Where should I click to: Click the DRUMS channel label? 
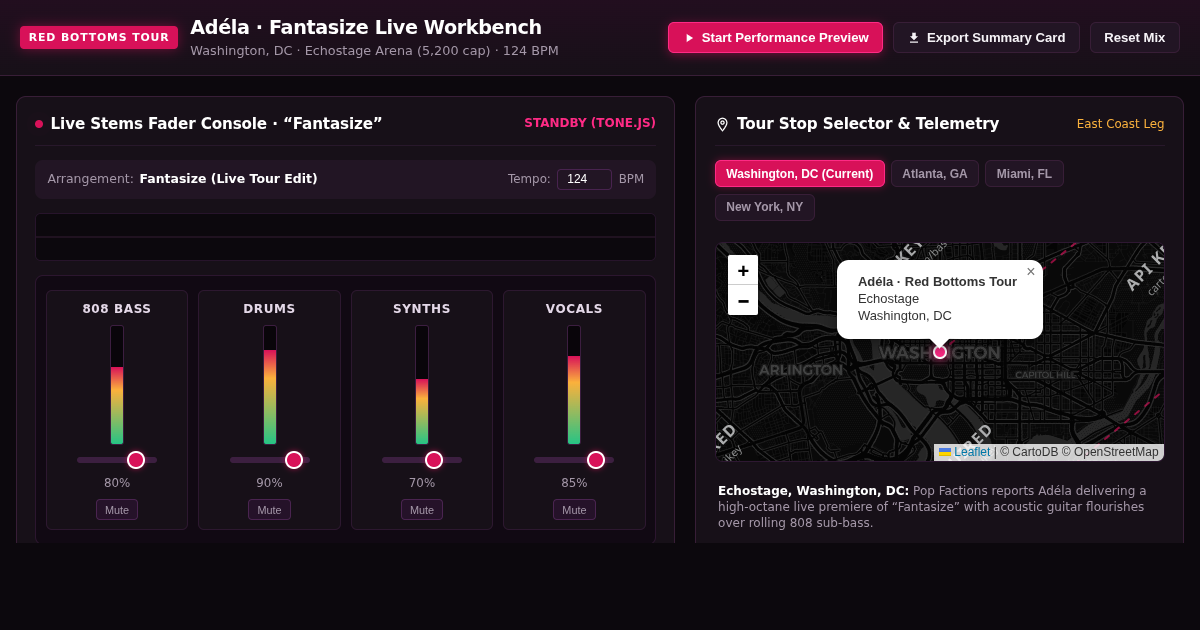point(269,309)
